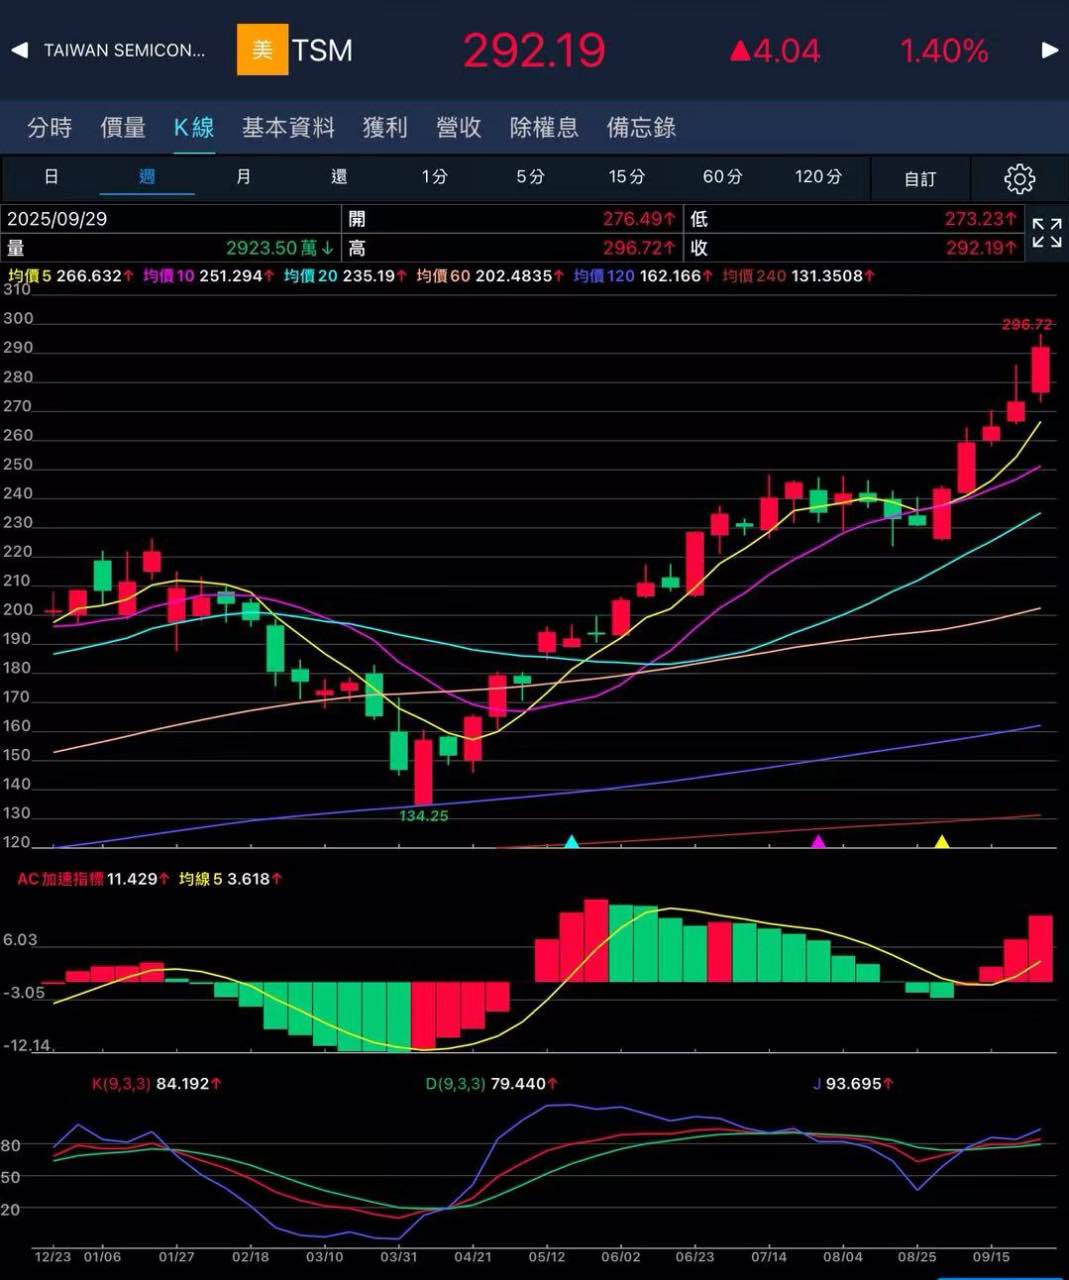1069x1280 pixels.
Task: Click TAIWAN SEMICON... company name
Action: coord(124,50)
